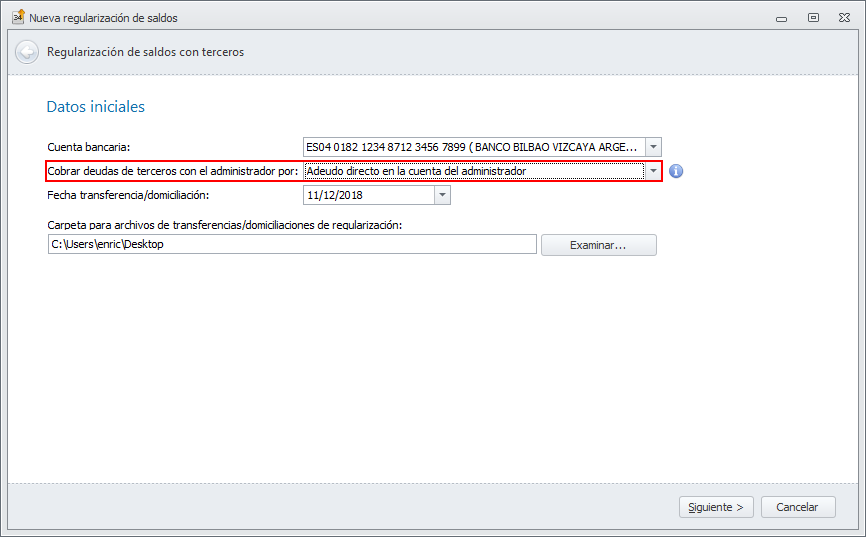Click the Cuenta bancaria label
This screenshot has height=537, width=866.
pyautogui.click(x=89, y=147)
